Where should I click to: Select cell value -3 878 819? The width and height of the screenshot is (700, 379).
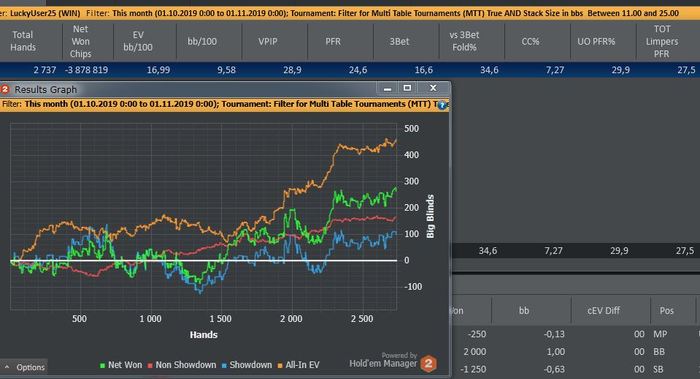pos(87,70)
